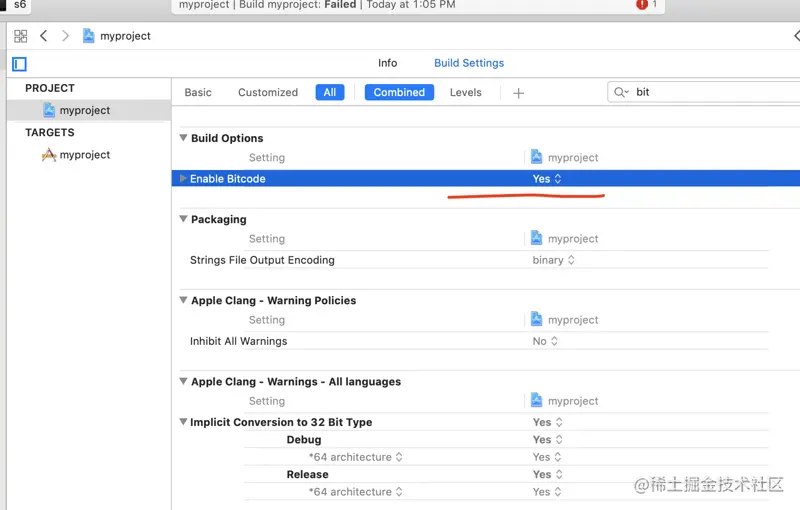Open Yes popup for Release *64 architecture

tap(547, 492)
